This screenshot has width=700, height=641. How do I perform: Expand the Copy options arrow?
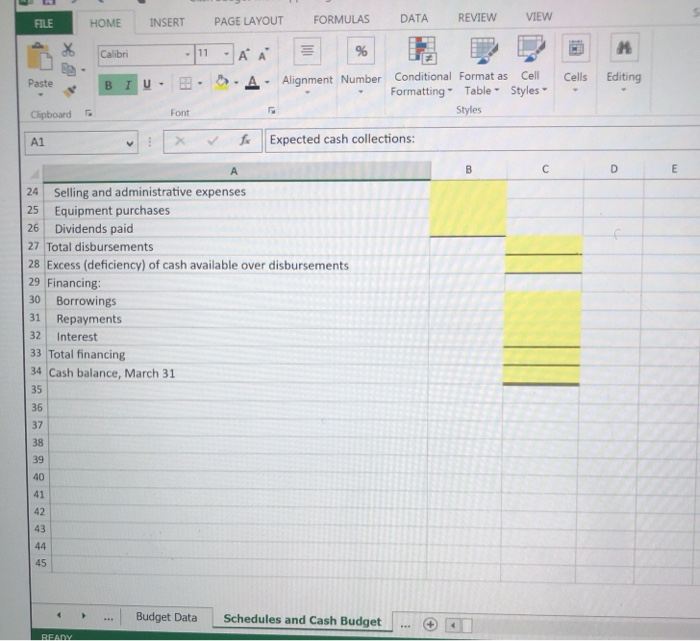(83, 70)
